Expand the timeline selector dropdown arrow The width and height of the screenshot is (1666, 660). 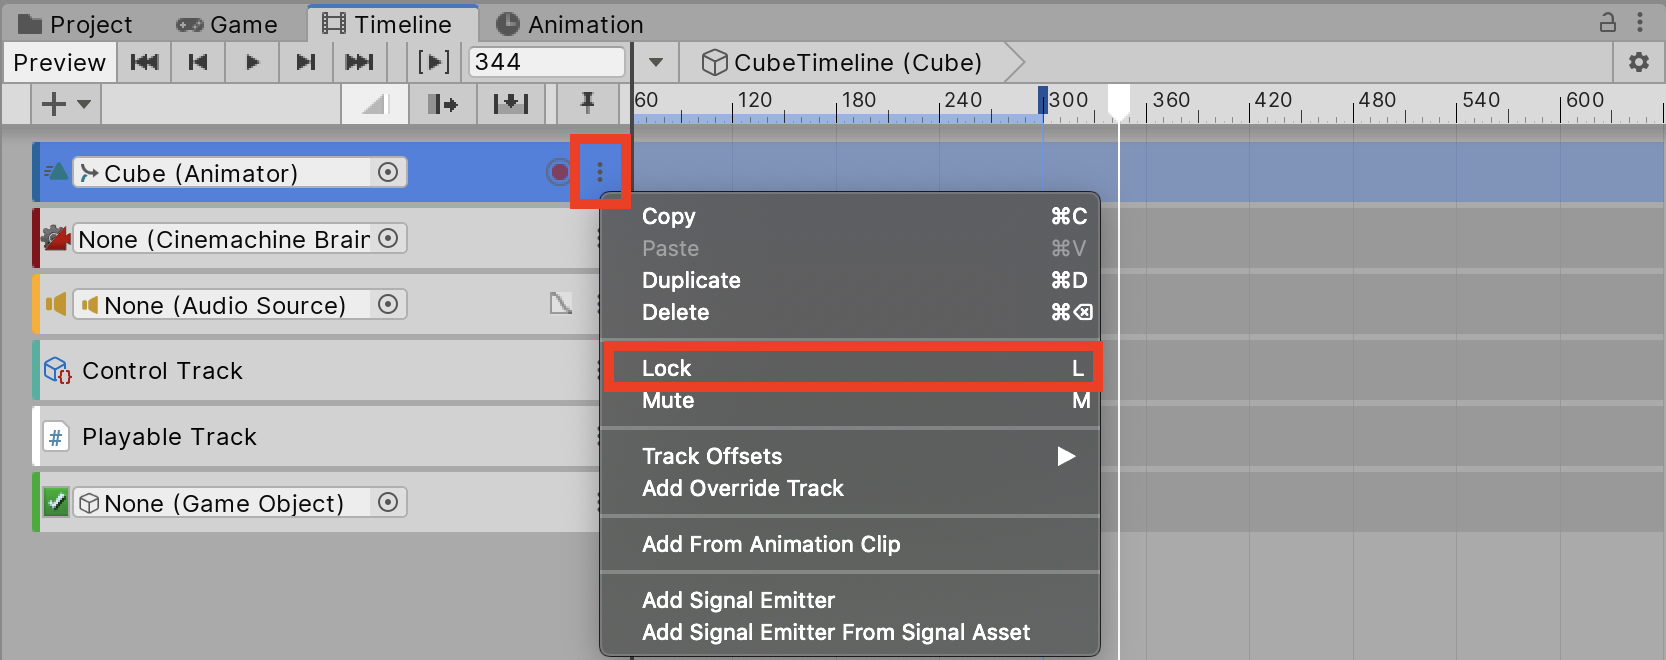(656, 62)
